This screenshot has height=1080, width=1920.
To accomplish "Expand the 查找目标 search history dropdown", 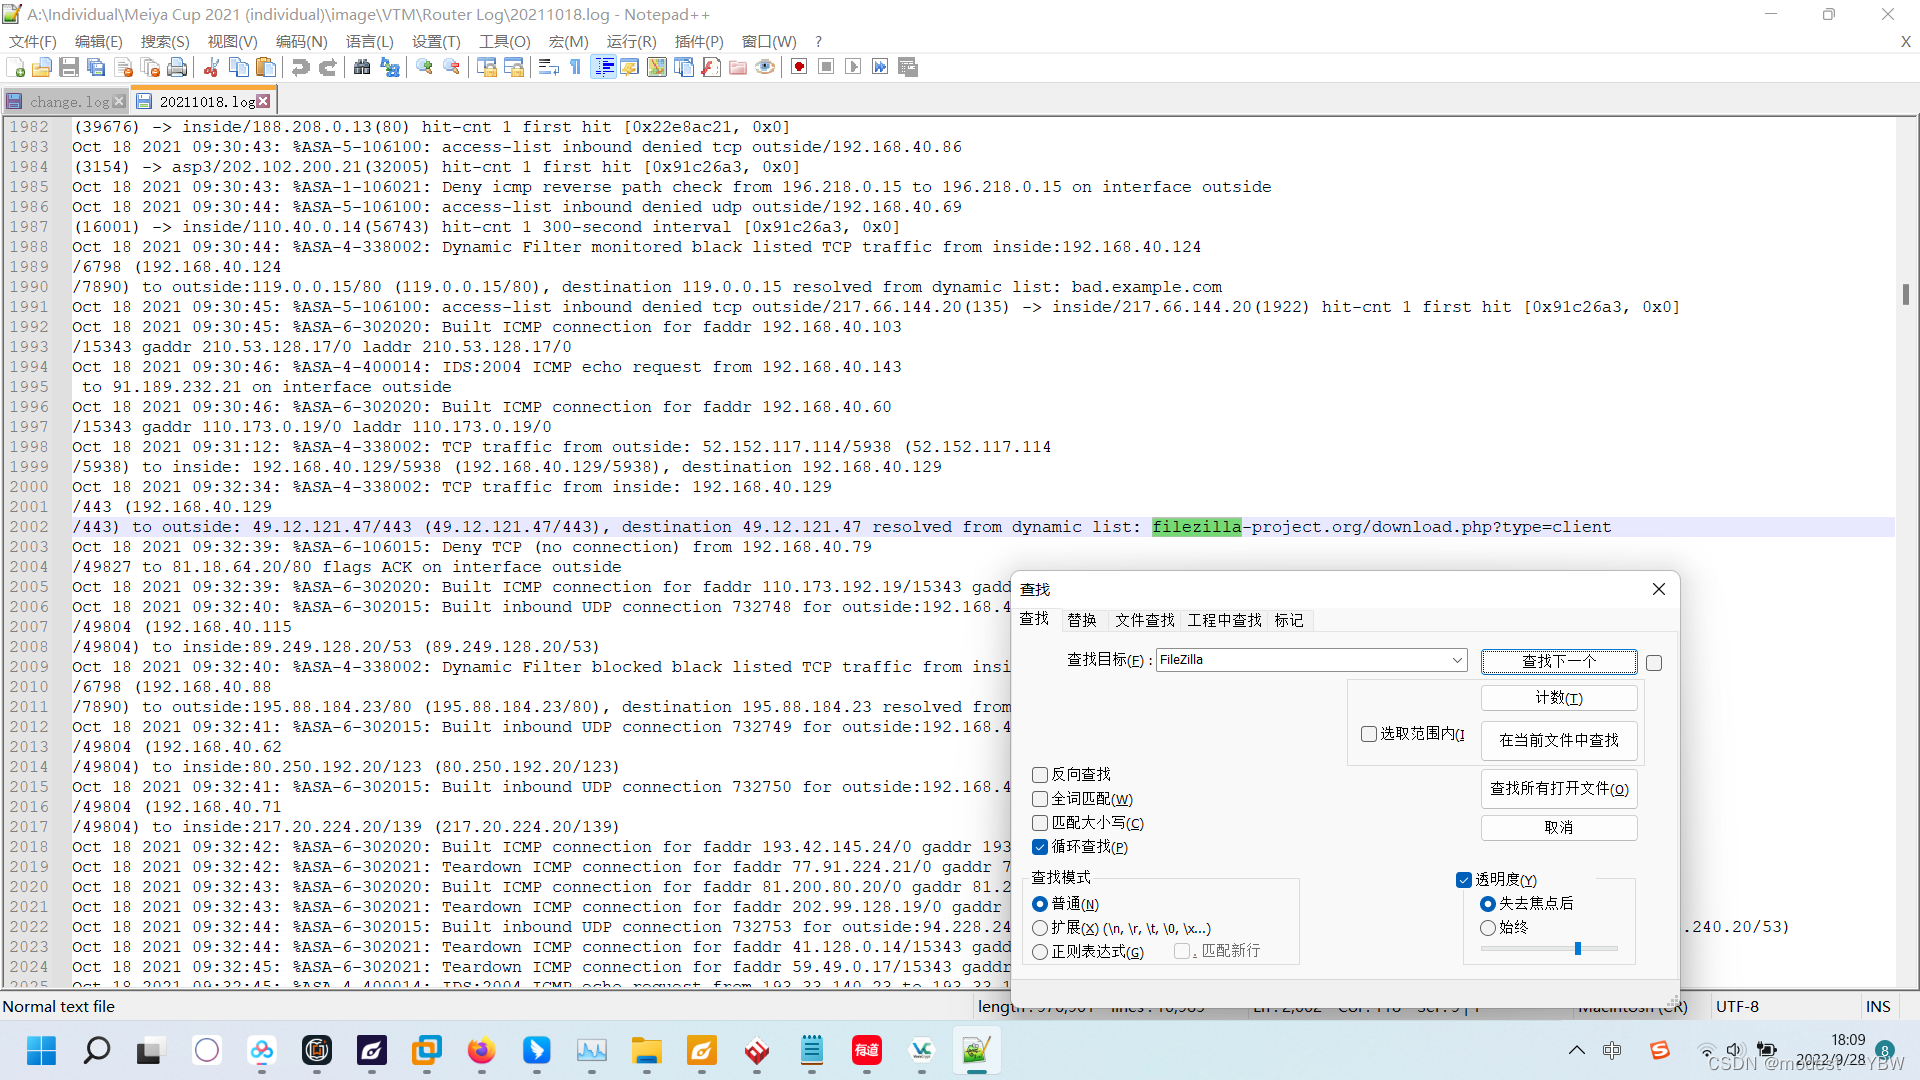I will [x=1457, y=660].
